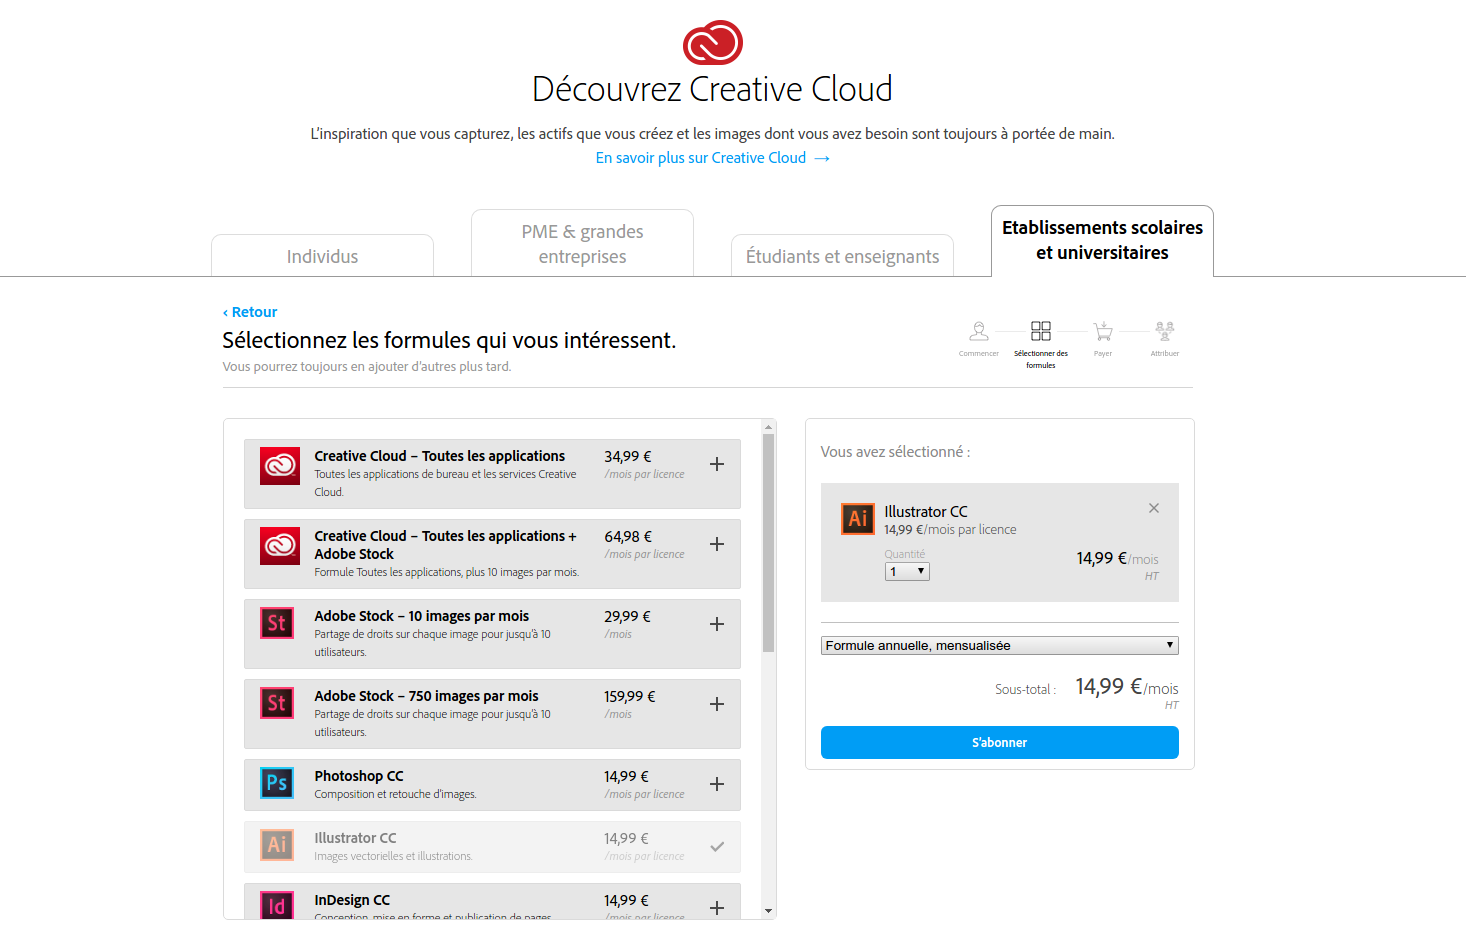
Task: Click 'Illustrator CC' name in summary panel
Action: [x=926, y=511]
